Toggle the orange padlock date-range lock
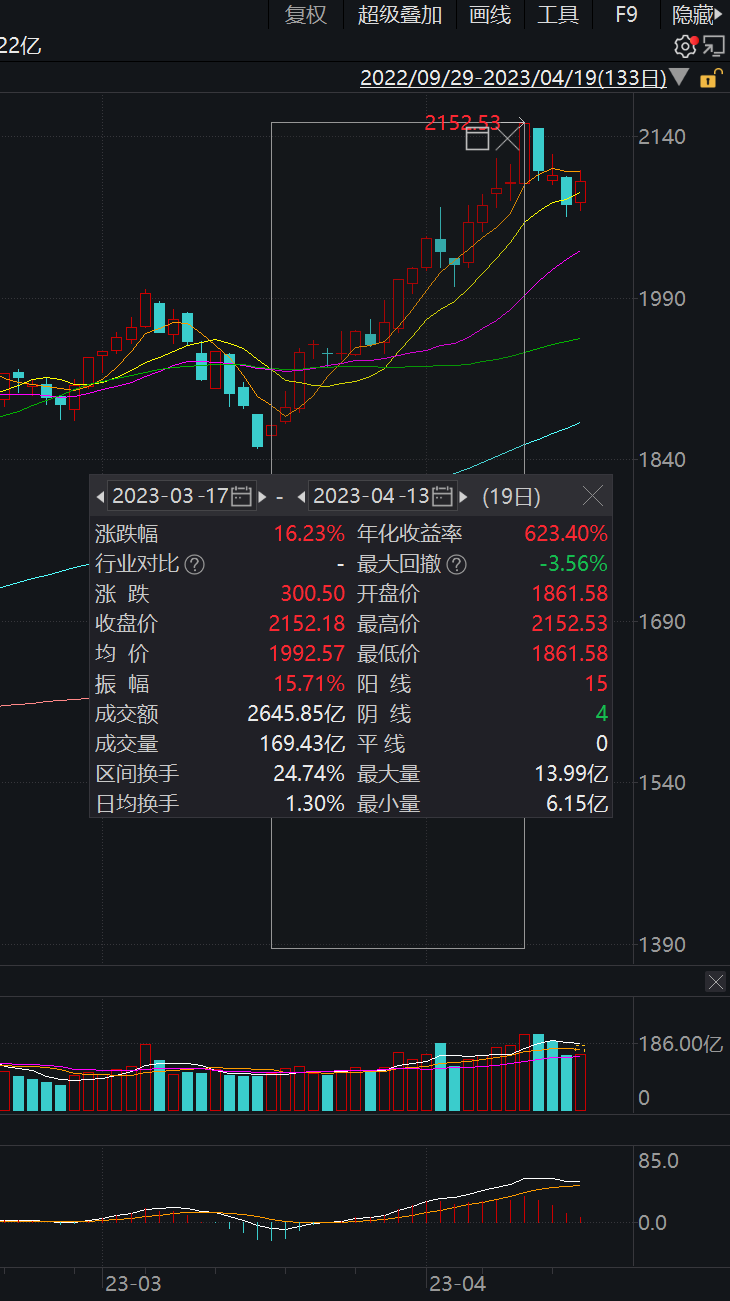 coord(709,78)
